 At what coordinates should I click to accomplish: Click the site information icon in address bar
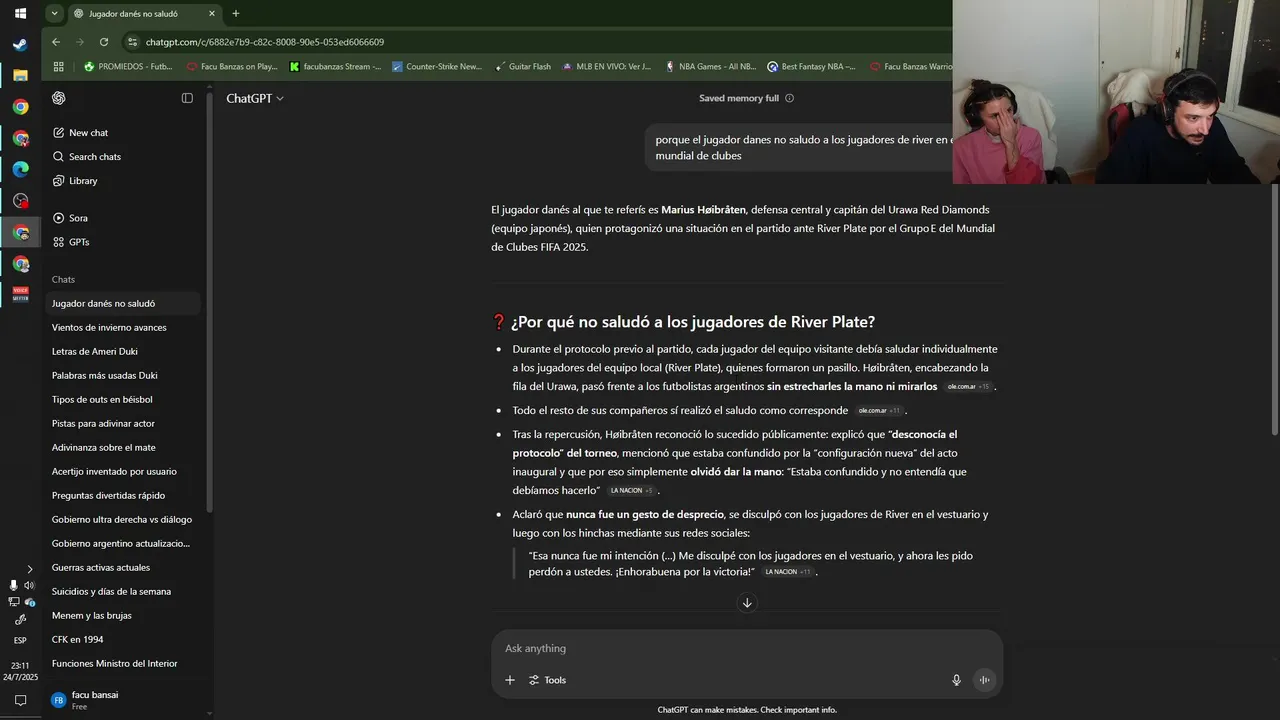point(132,42)
